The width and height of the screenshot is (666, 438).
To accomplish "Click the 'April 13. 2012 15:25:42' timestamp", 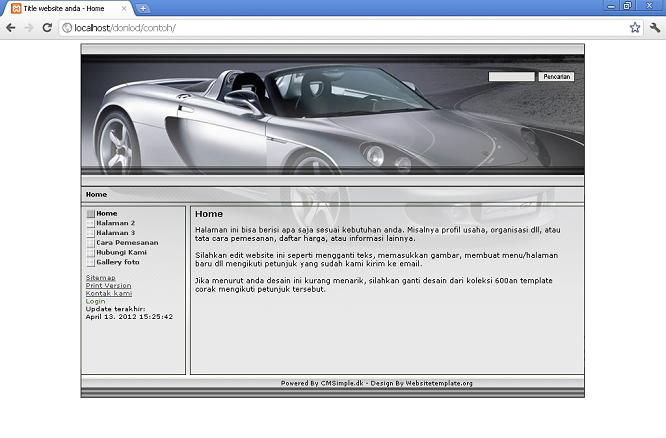I will 129,317.
